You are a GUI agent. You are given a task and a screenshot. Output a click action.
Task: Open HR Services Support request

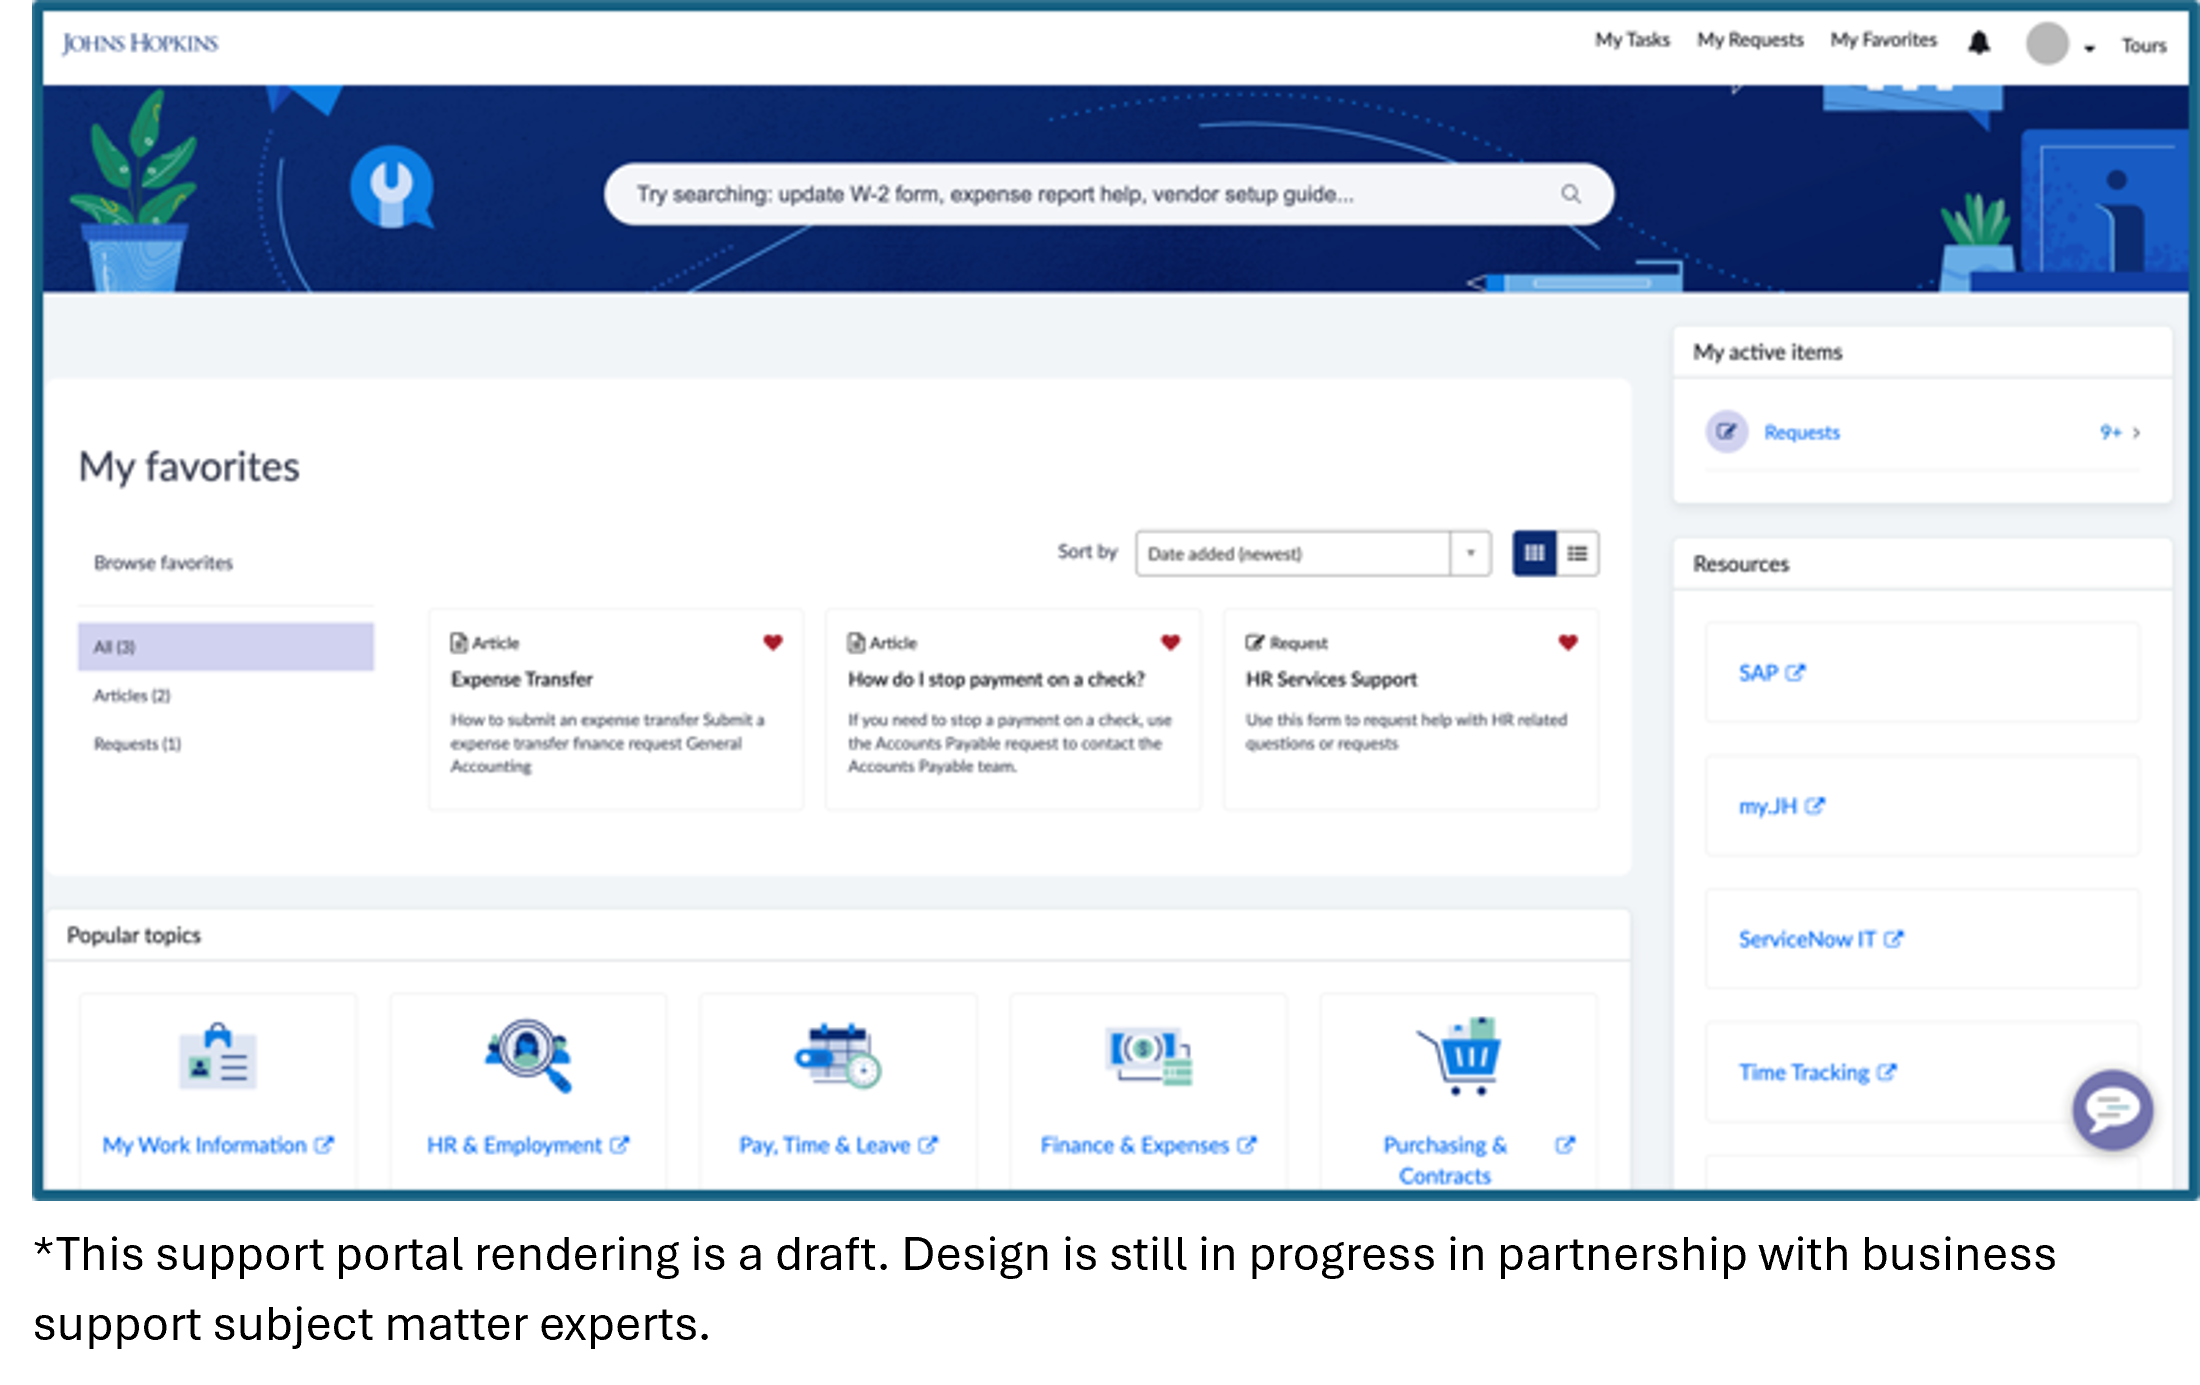pyautogui.click(x=1331, y=679)
